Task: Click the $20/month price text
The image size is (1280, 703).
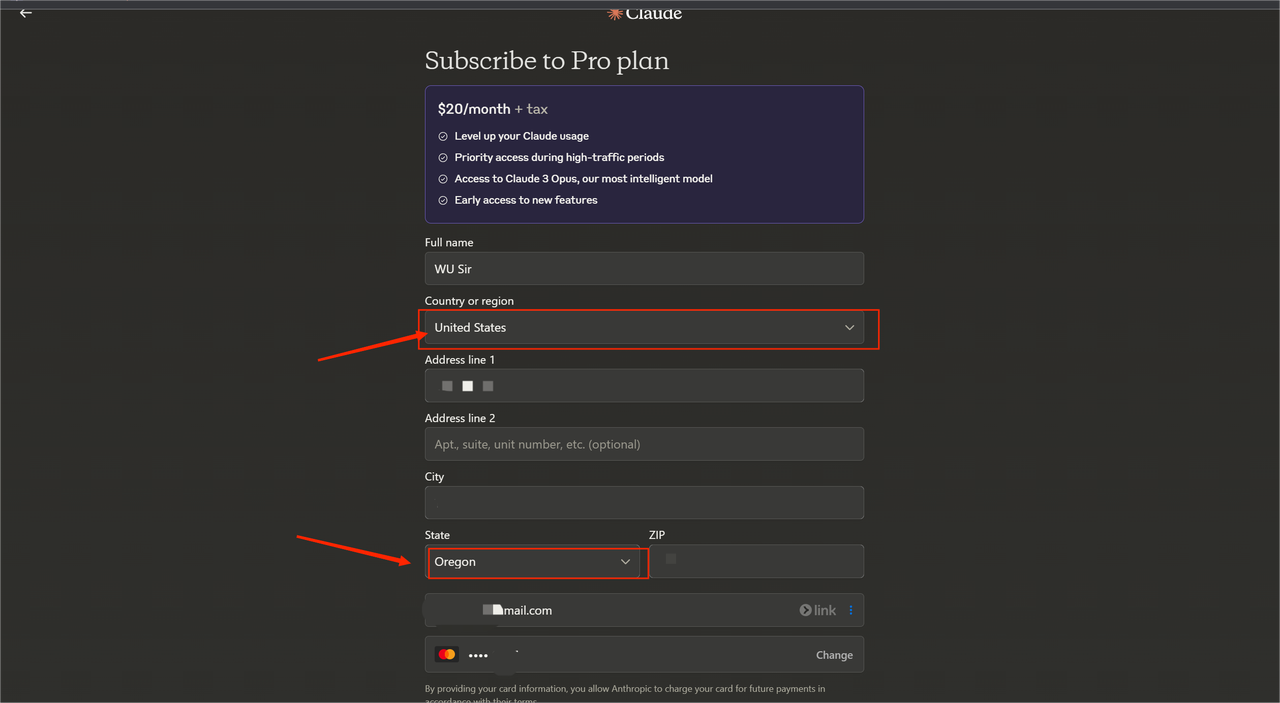Action: [x=474, y=109]
